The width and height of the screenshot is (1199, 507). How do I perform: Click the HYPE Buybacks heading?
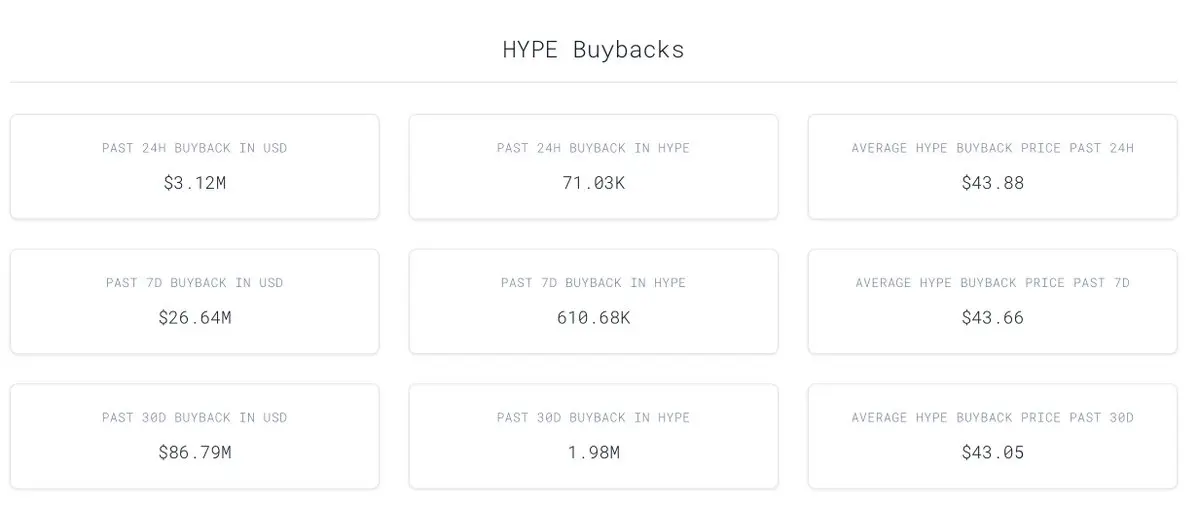tap(593, 50)
